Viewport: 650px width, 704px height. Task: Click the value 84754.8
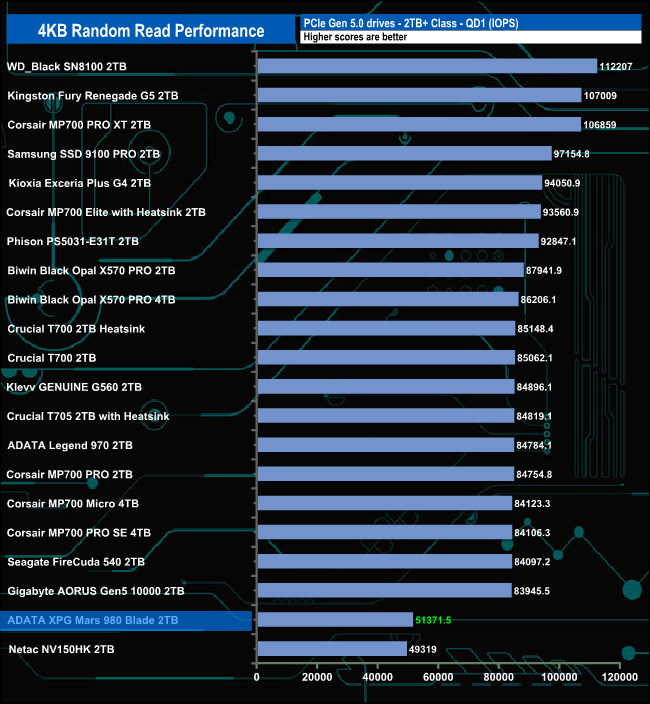[534, 475]
